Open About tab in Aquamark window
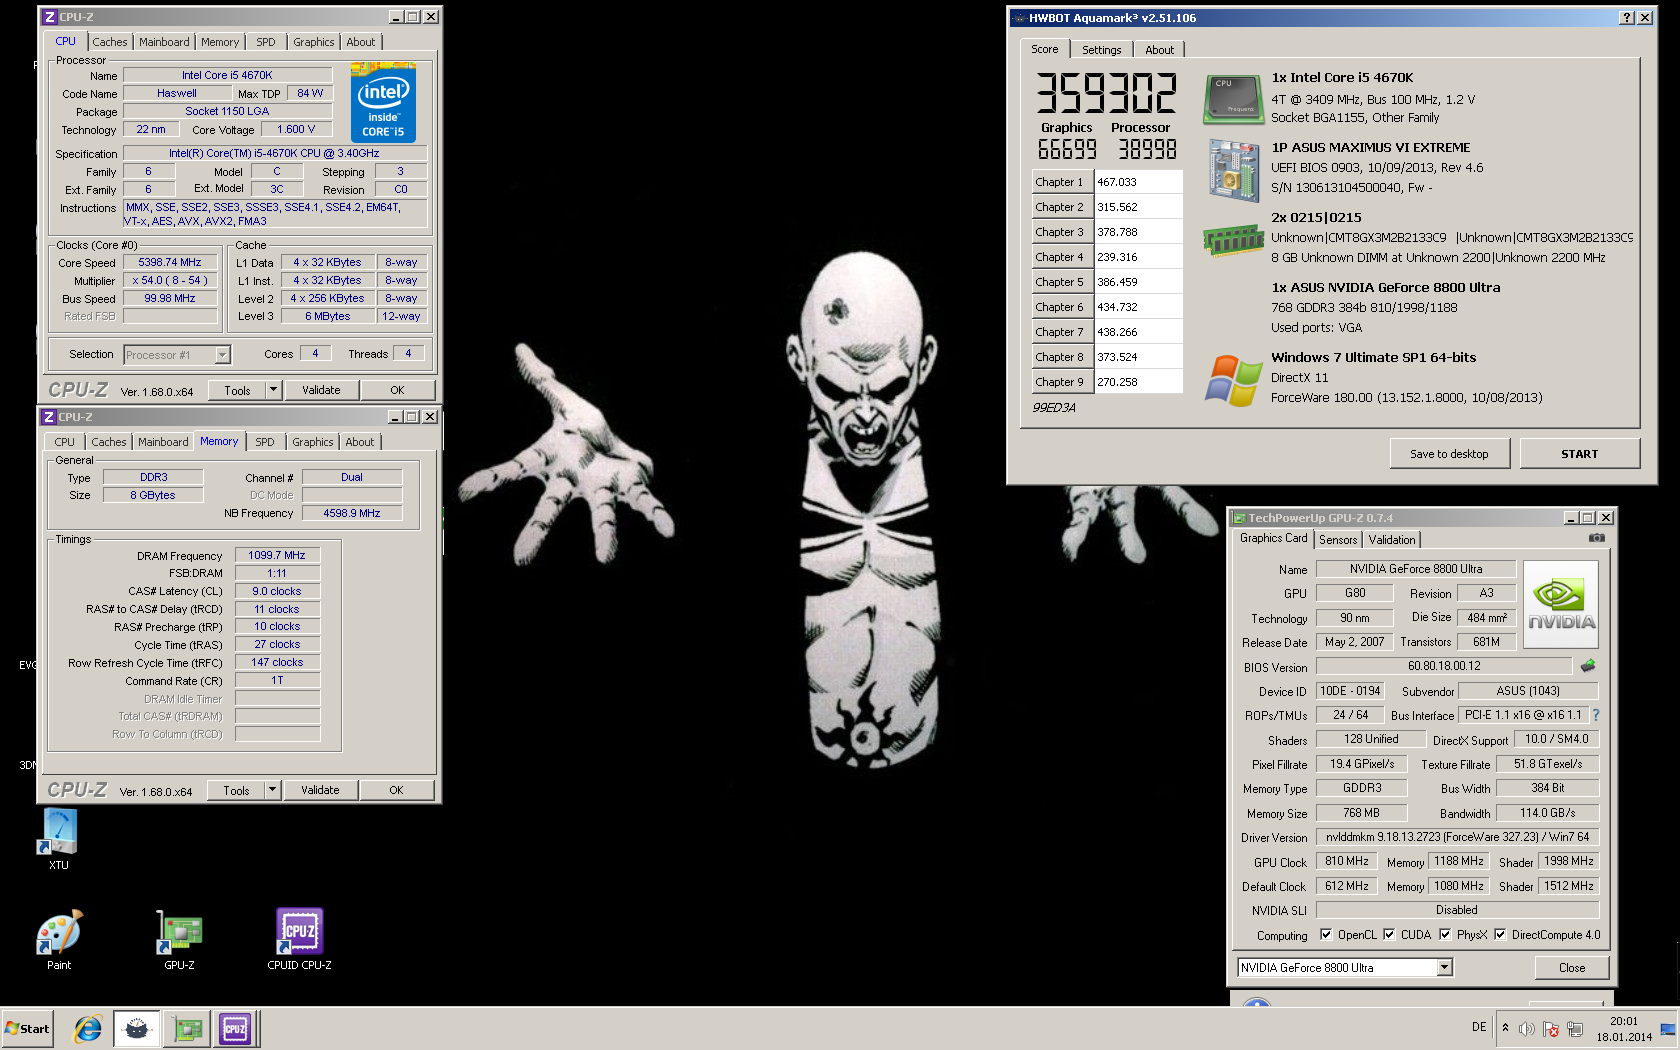The width and height of the screenshot is (1680, 1050). point(1160,50)
